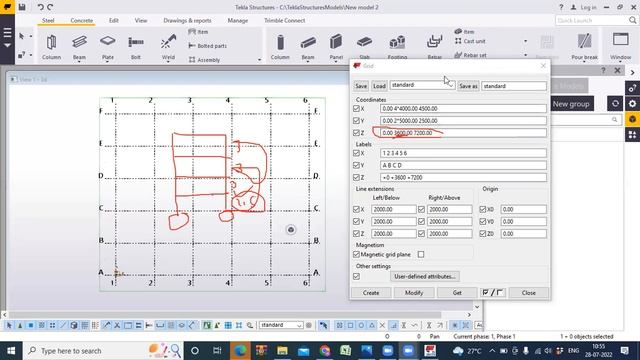Screen dimensions: 640x360
Task: Open the View ribbon tab
Action: click(141, 20)
